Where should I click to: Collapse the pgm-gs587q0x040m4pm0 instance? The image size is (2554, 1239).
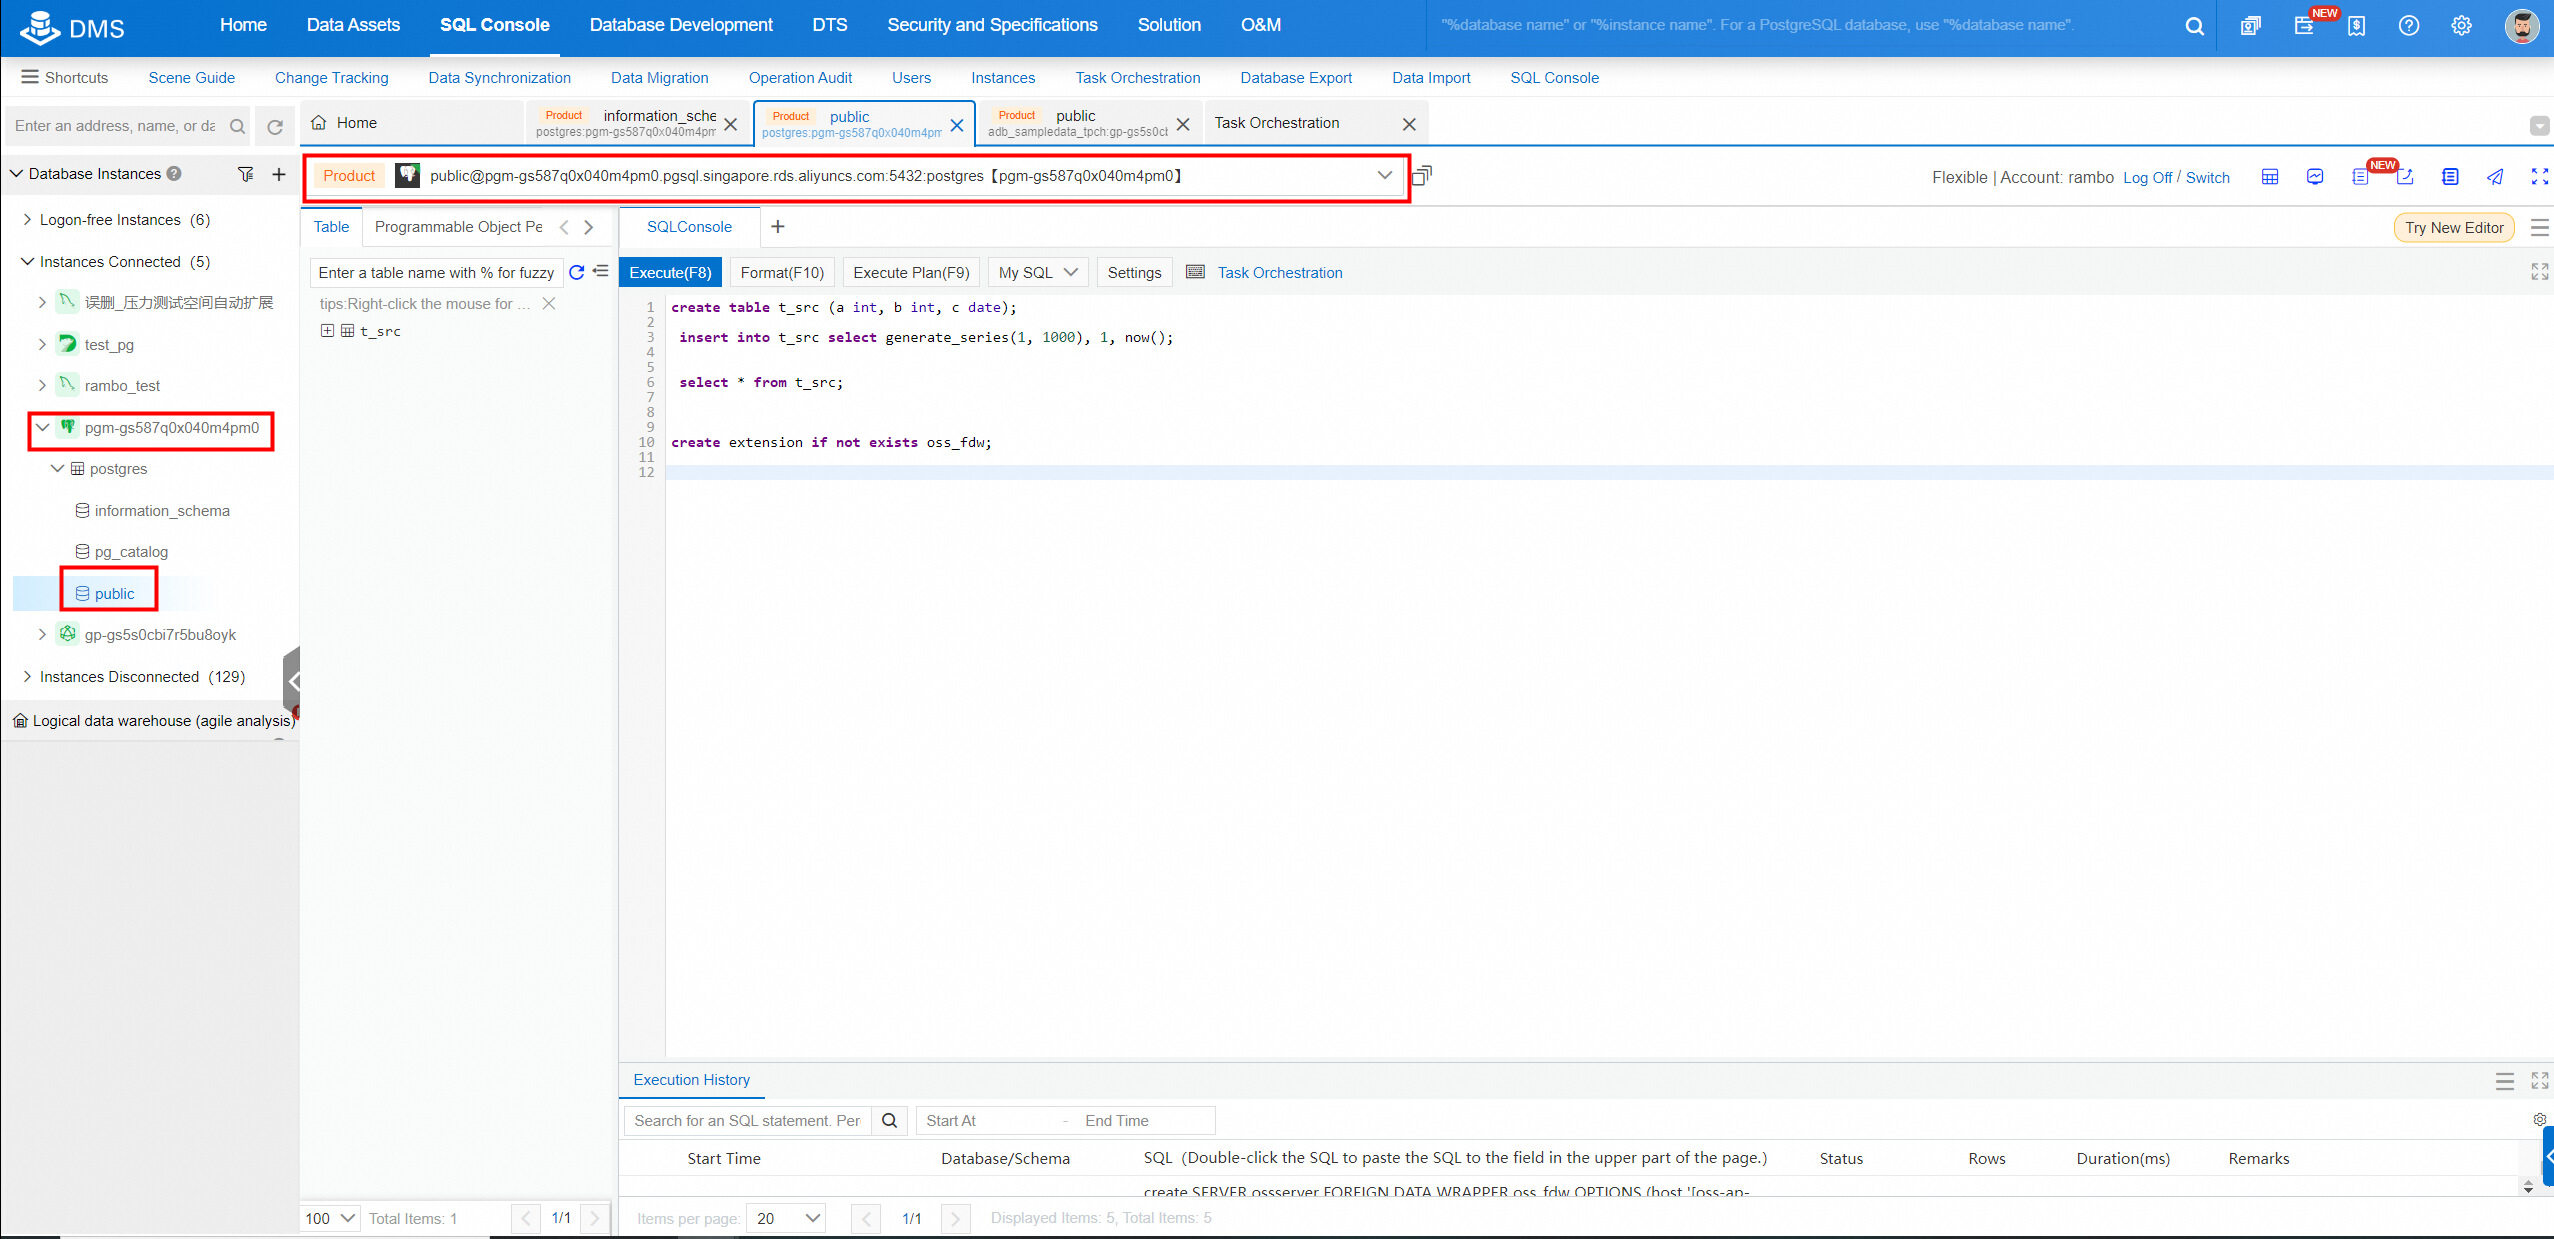[43, 428]
